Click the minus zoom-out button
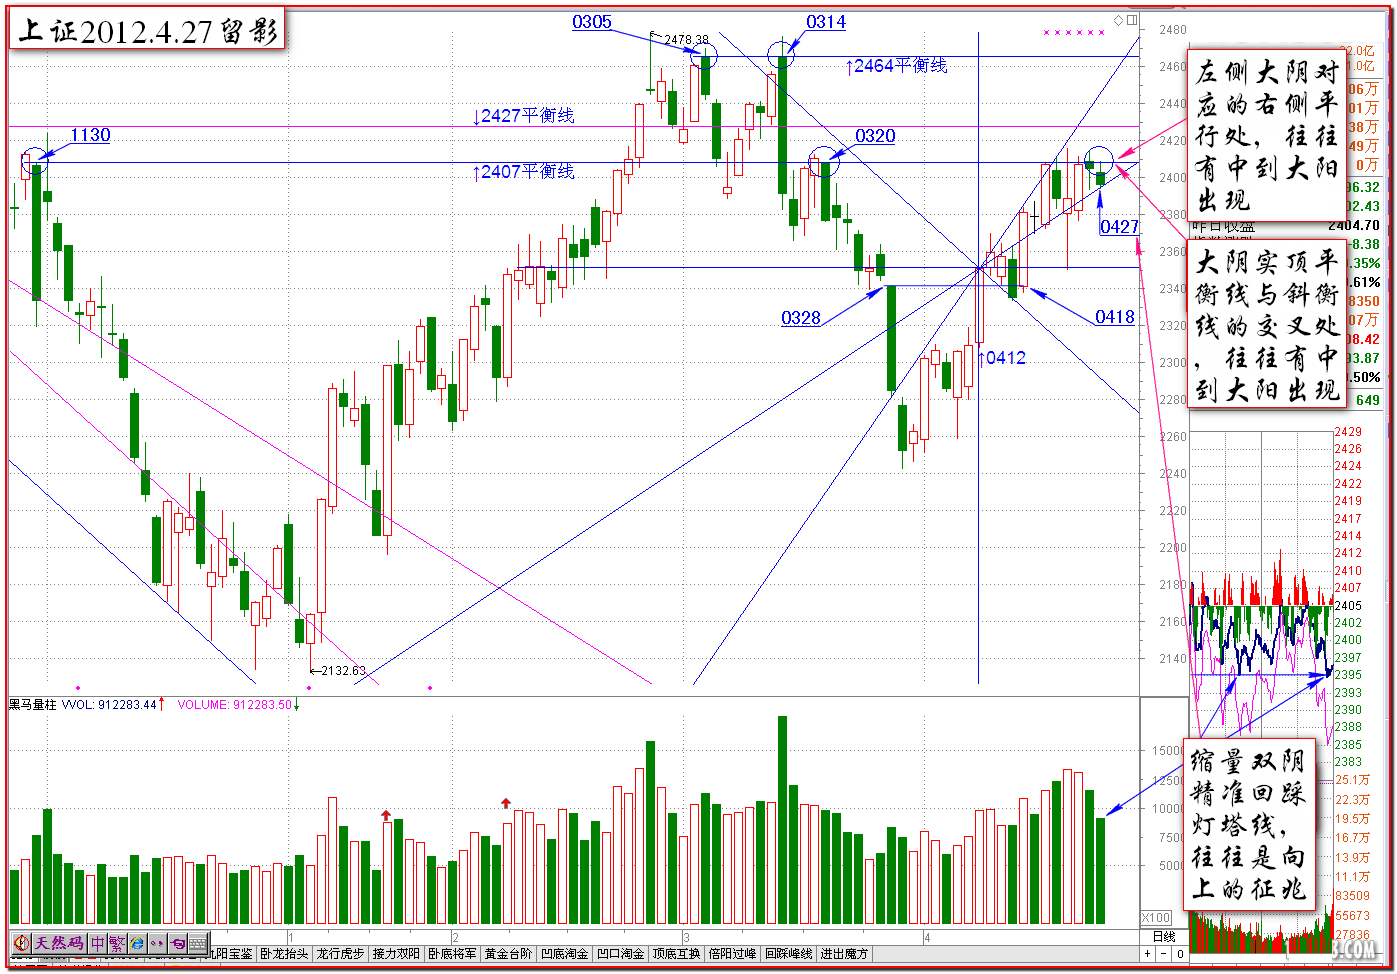 [1163, 954]
